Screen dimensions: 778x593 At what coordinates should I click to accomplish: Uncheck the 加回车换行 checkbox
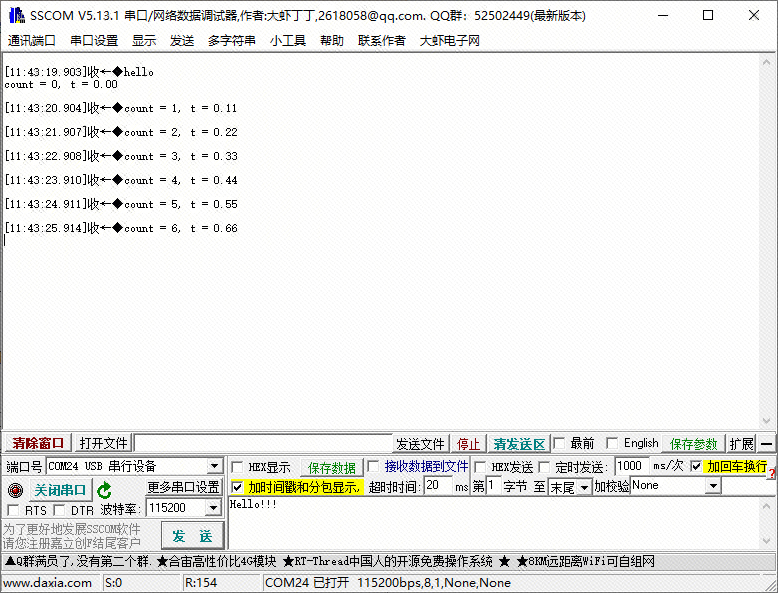tap(696, 466)
